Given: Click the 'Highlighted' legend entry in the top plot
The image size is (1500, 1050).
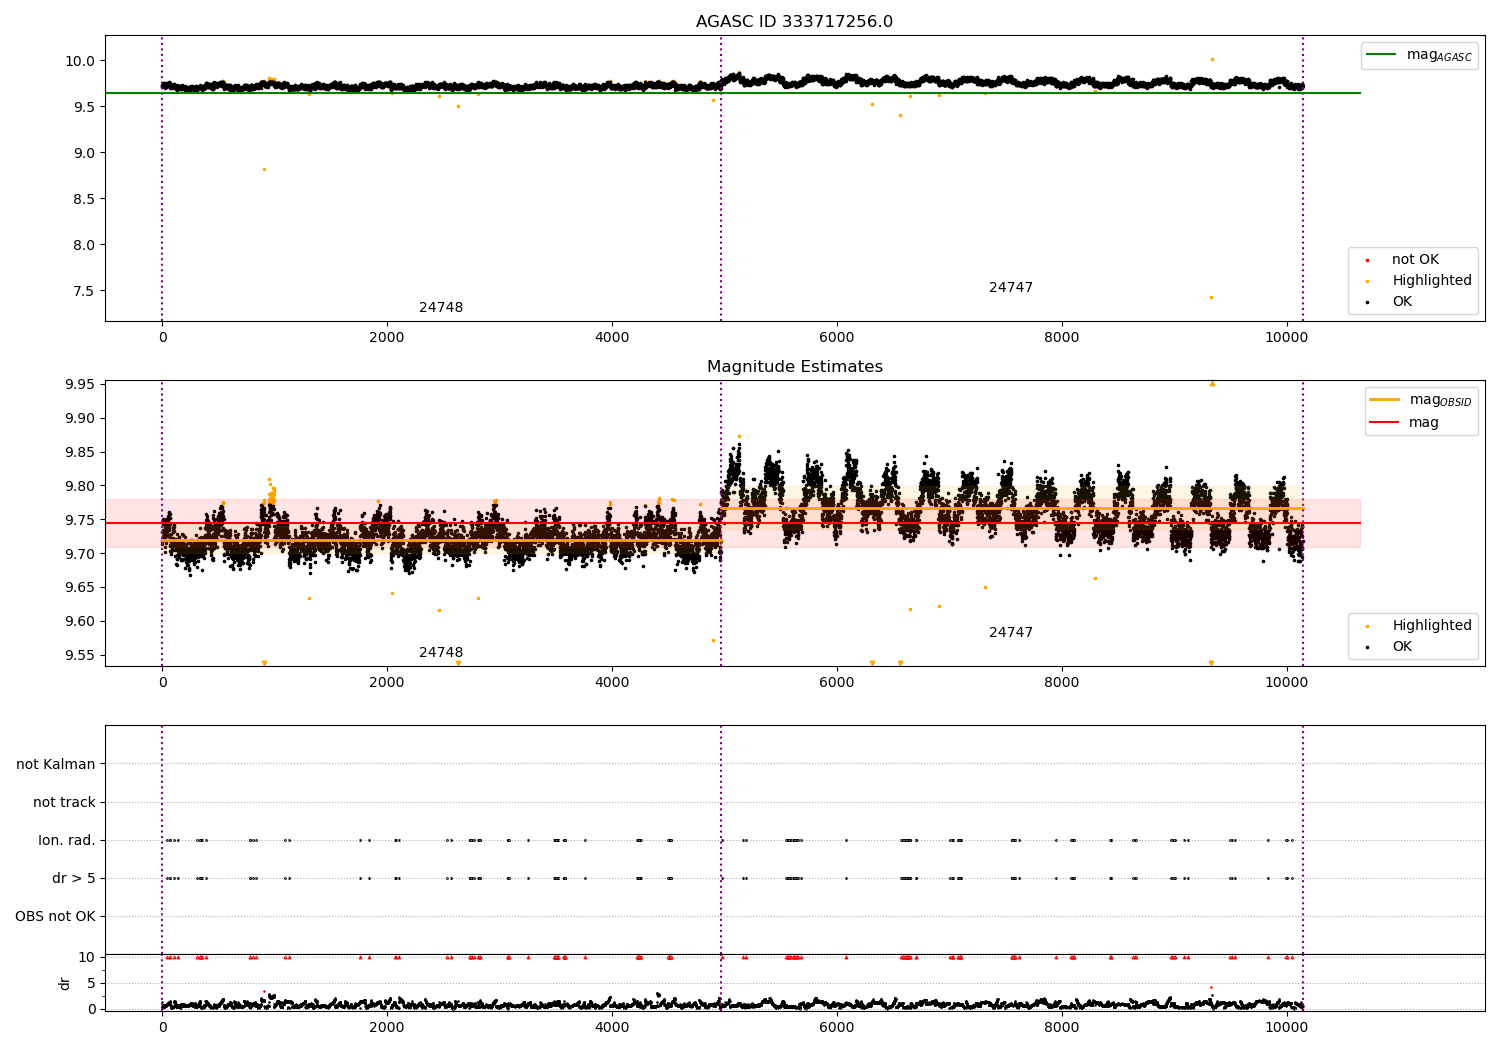Looking at the screenshot, I should [1418, 281].
